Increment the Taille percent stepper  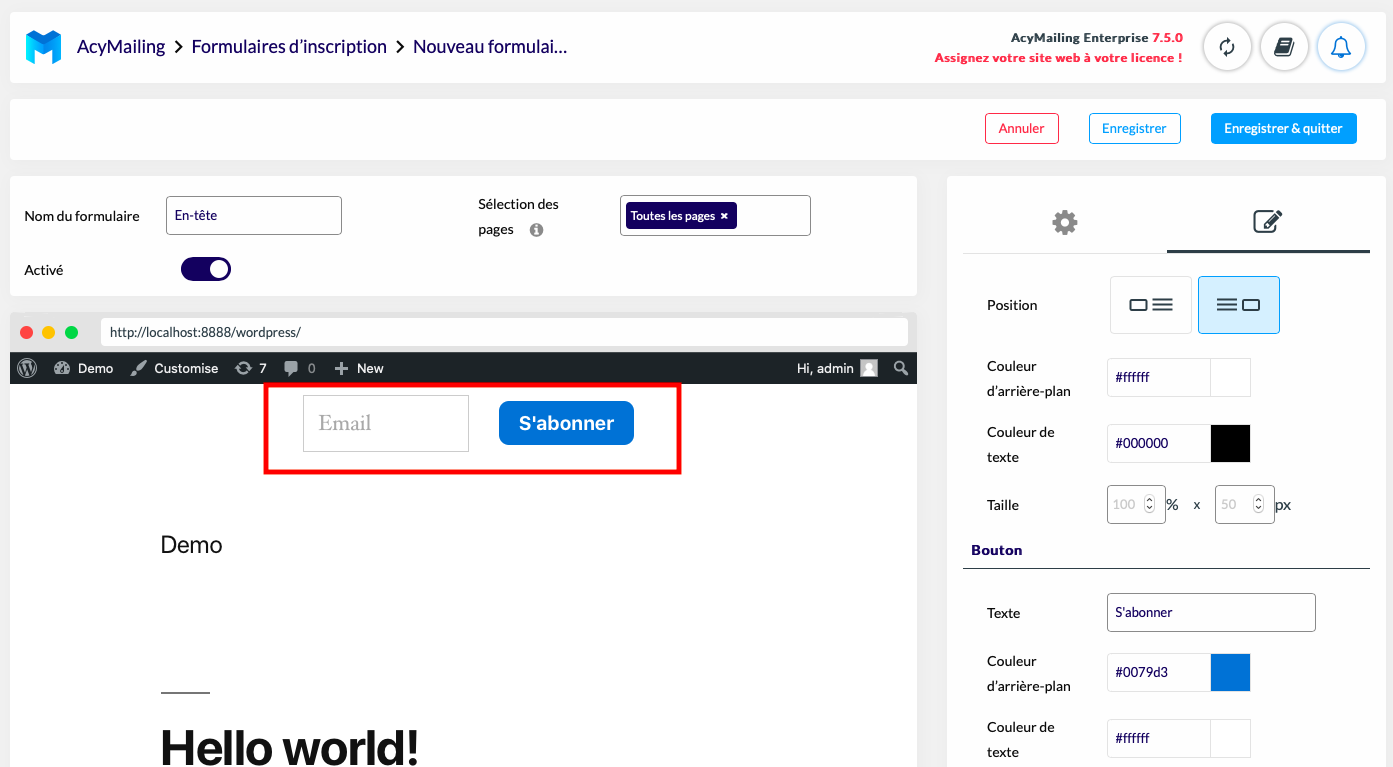click(x=1149, y=500)
